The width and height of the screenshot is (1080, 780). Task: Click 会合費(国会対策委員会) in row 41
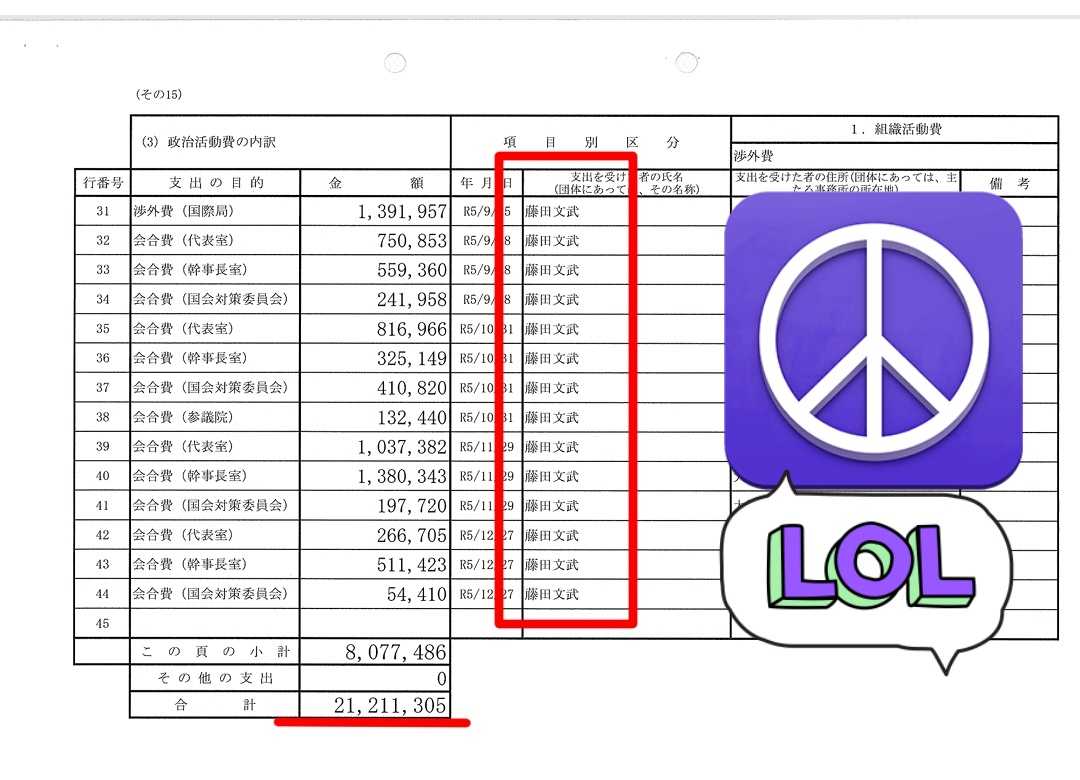click(211, 505)
